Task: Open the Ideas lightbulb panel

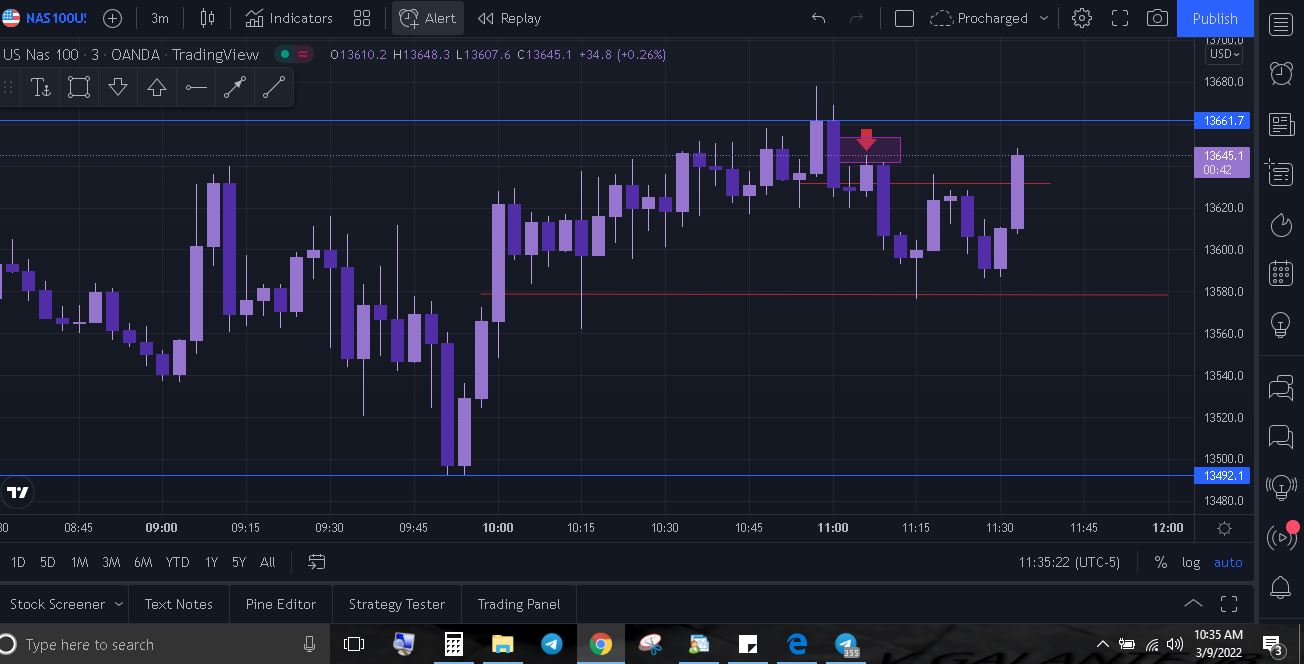Action: click(1281, 325)
